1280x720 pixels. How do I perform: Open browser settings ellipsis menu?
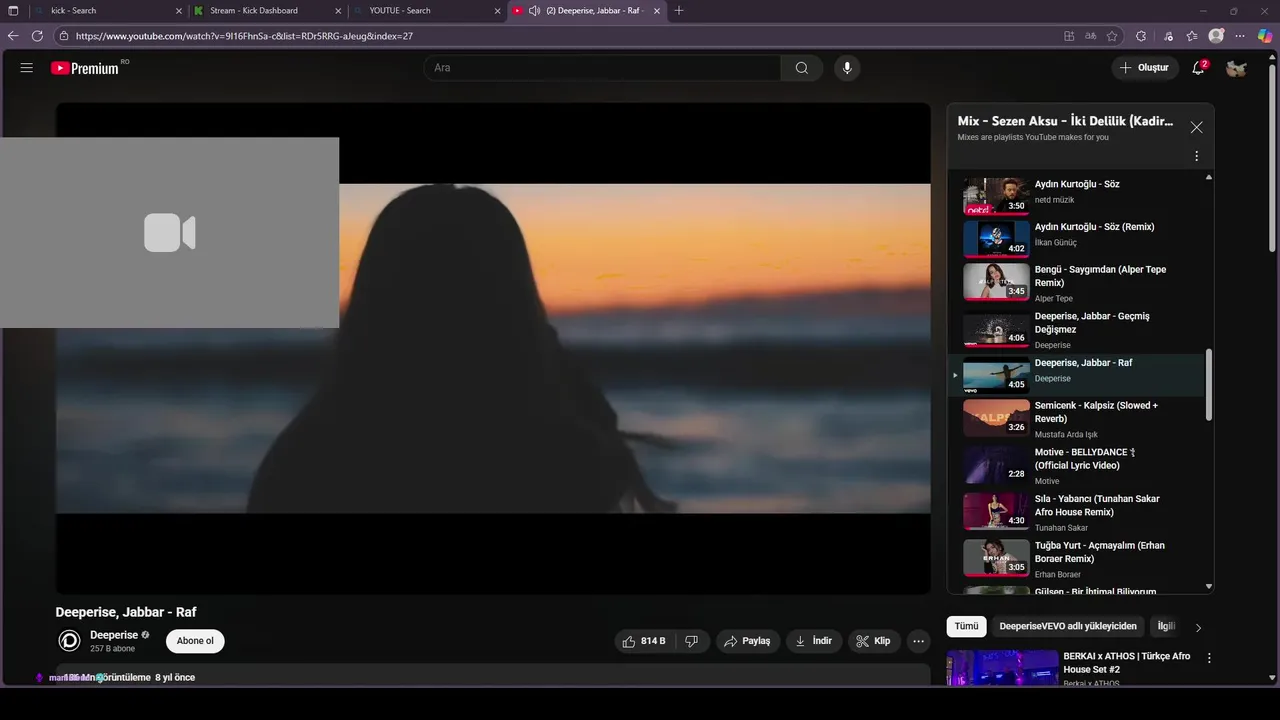[1241, 36]
